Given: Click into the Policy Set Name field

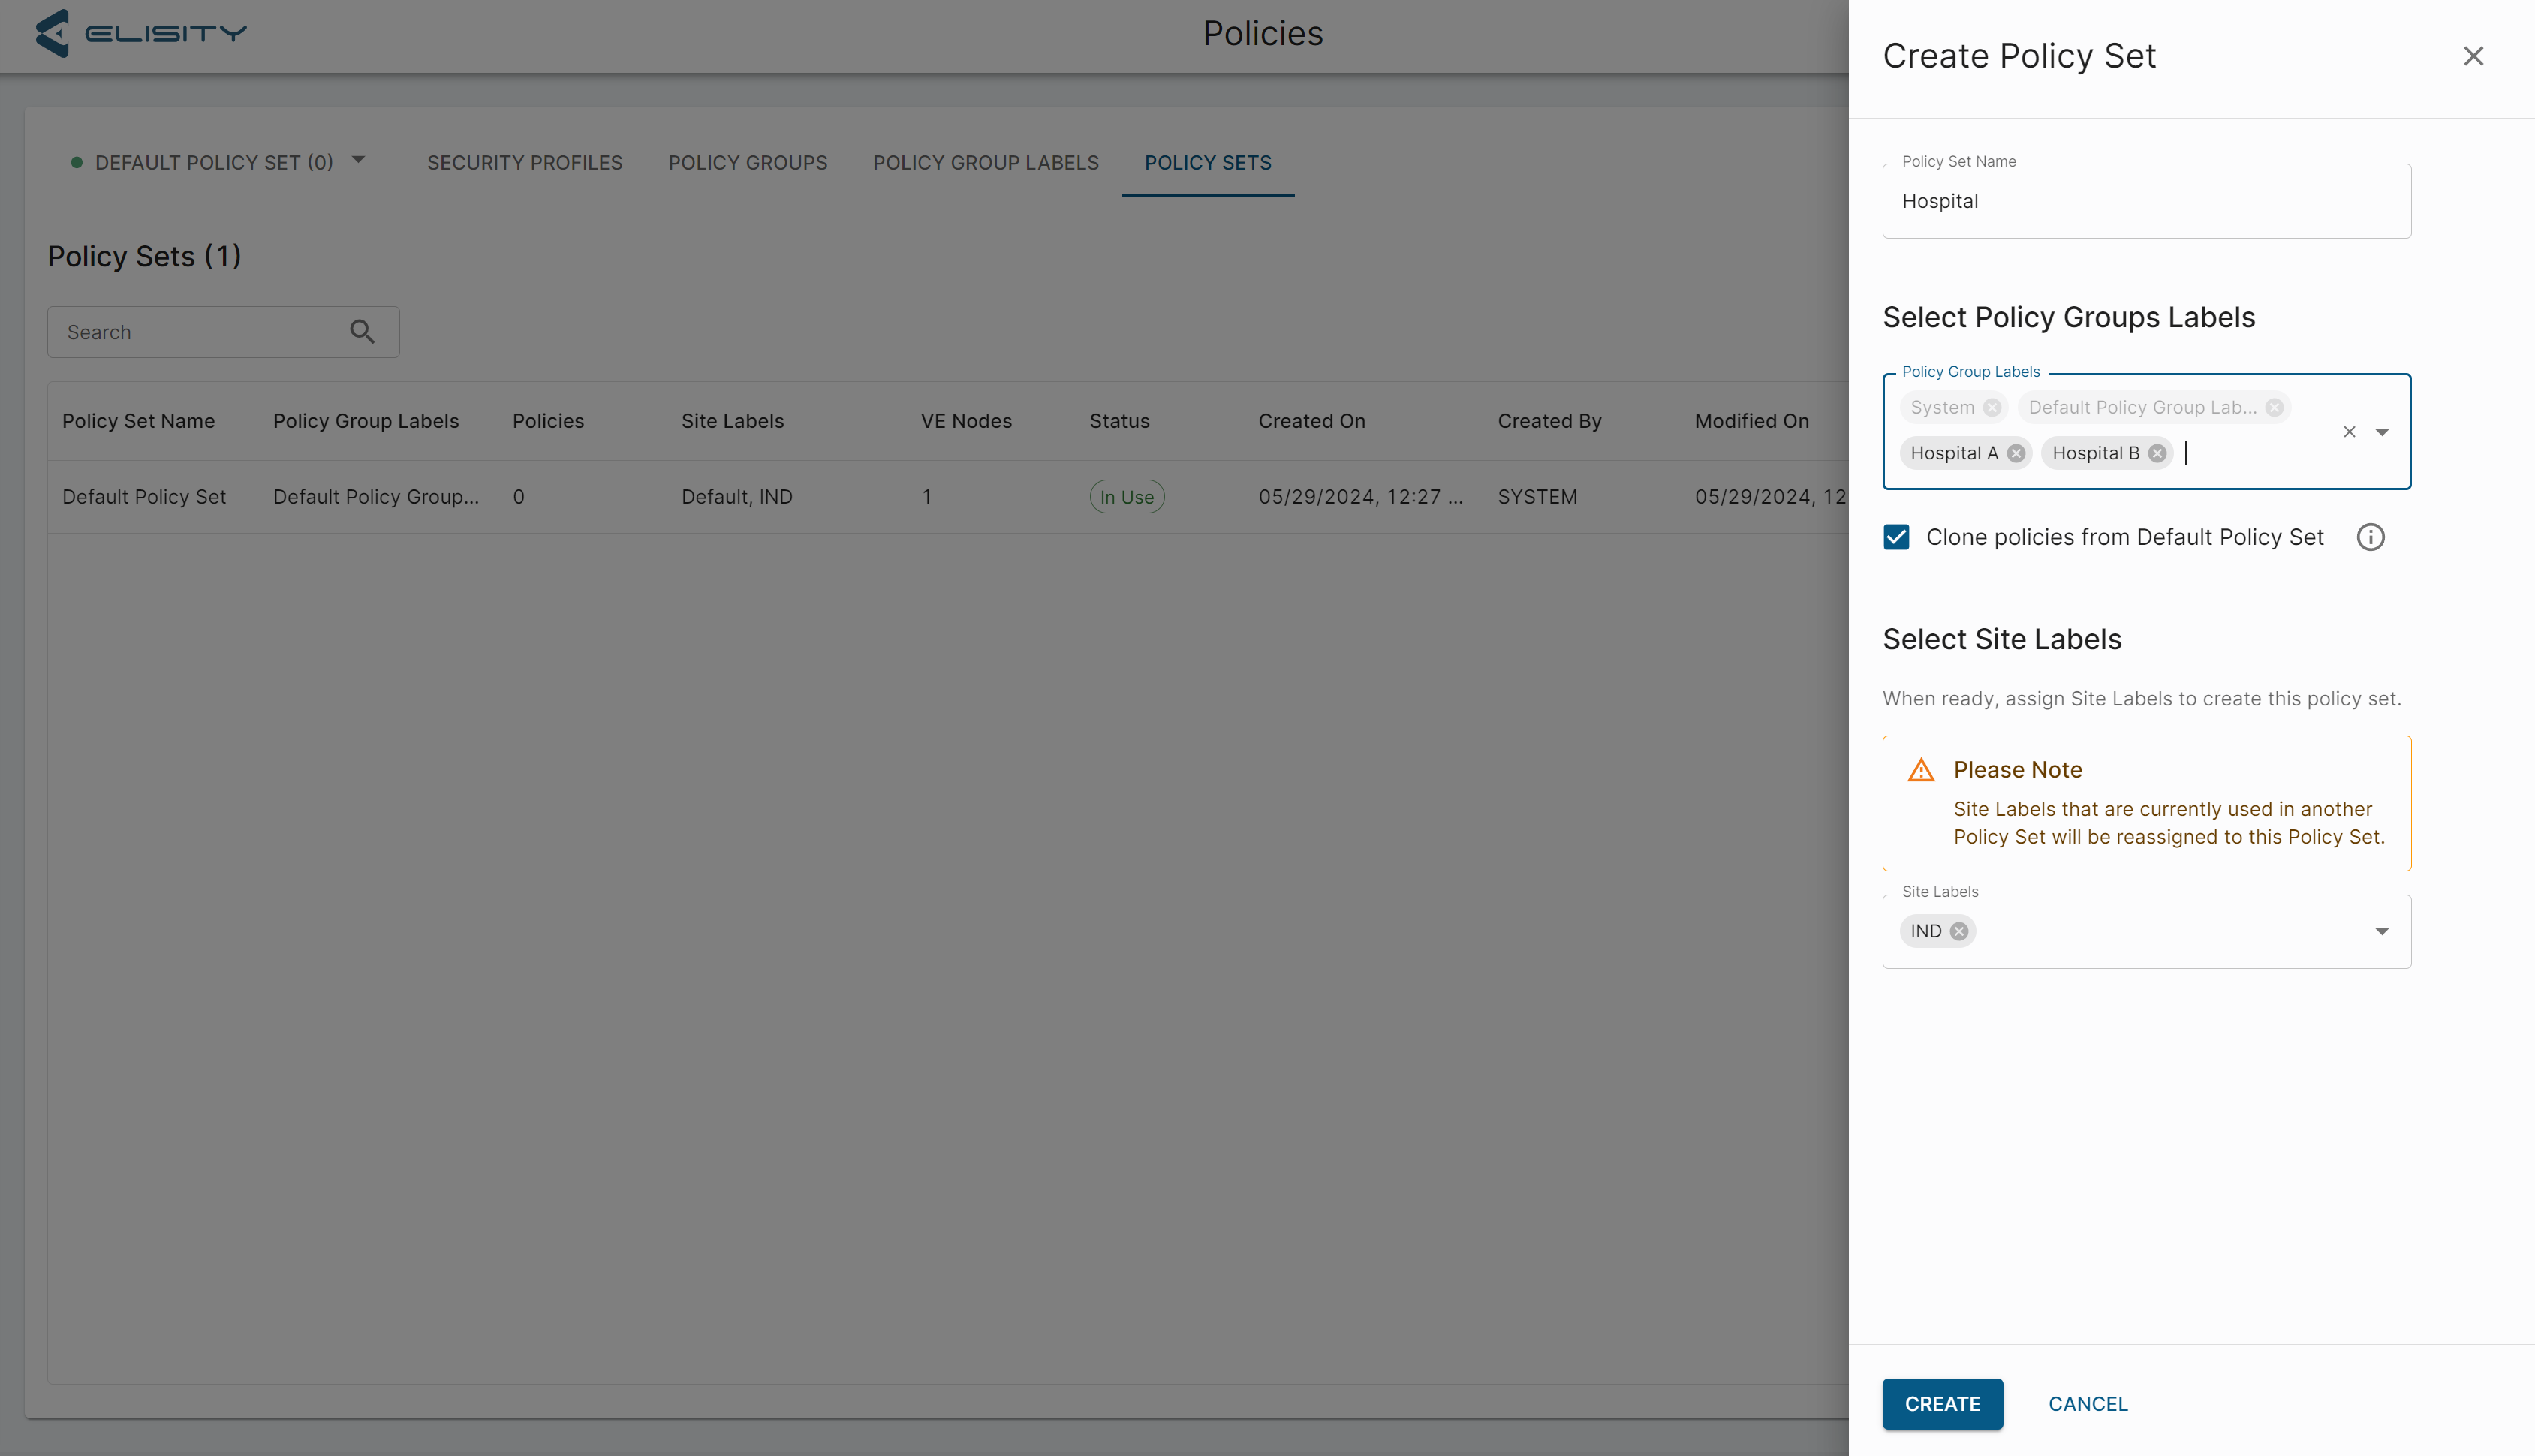Looking at the screenshot, I should click(x=2146, y=201).
